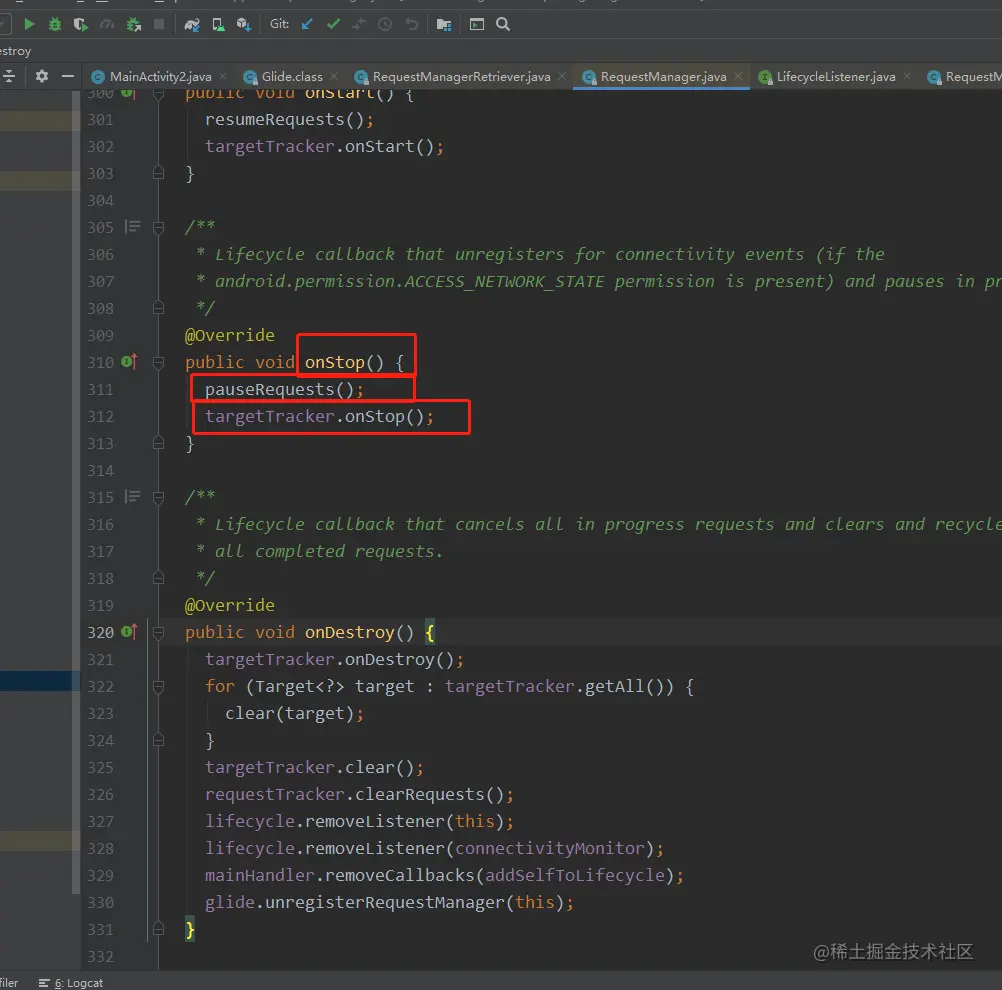The height and width of the screenshot is (990, 1002).
Task: Click override gutter icon on line 320
Action: 129,631
